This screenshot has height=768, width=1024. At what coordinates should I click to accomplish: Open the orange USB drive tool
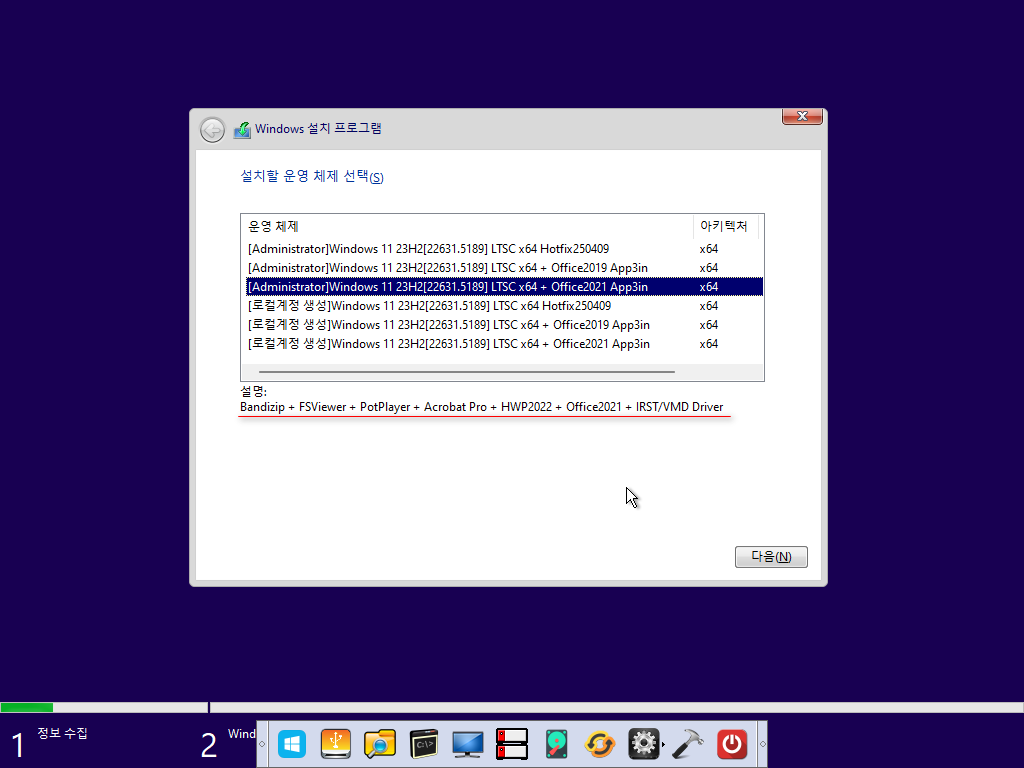click(336, 744)
